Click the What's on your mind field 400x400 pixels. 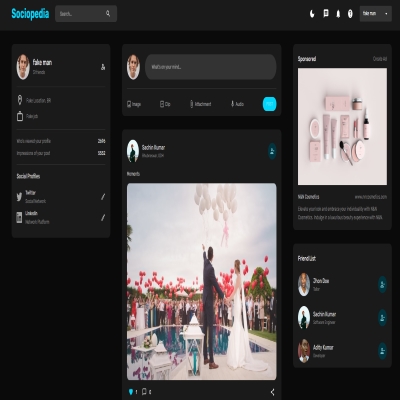pos(211,67)
